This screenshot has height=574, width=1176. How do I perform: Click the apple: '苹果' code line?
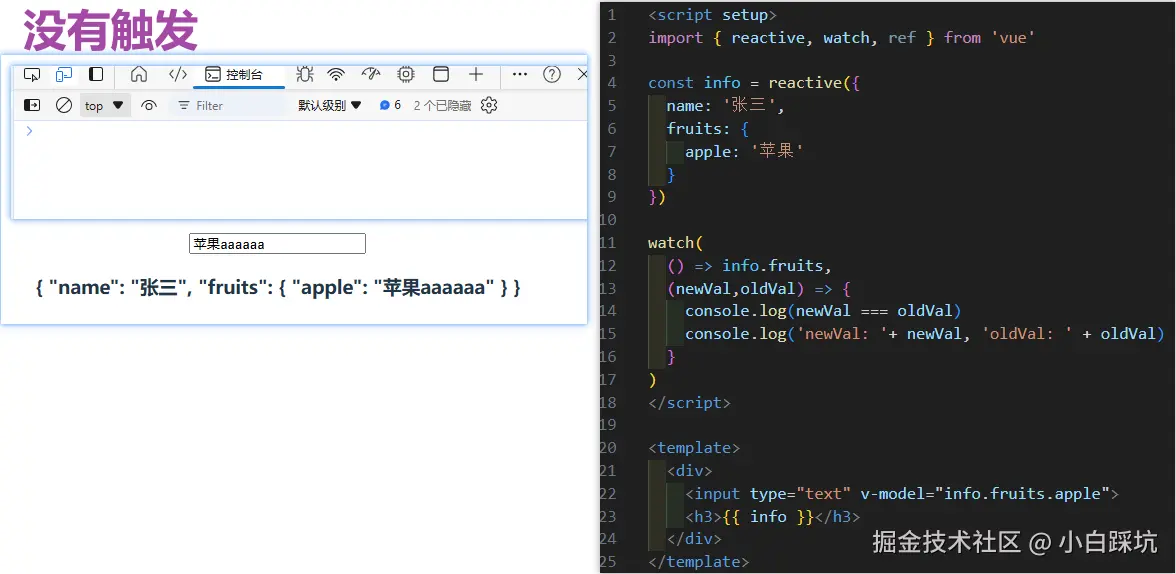(744, 152)
